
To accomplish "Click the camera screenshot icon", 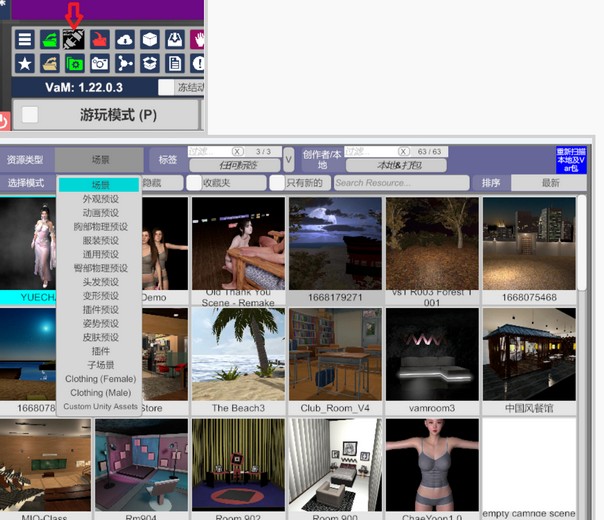I will coord(99,63).
